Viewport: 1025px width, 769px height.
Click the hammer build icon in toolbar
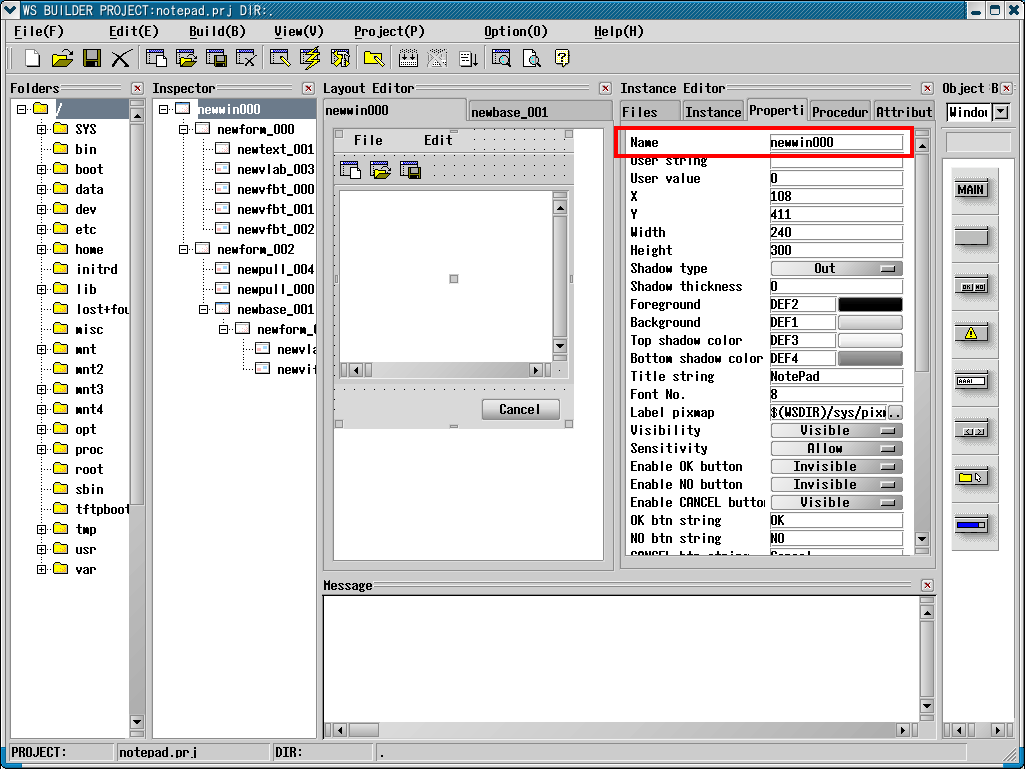click(x=340, y=58)
